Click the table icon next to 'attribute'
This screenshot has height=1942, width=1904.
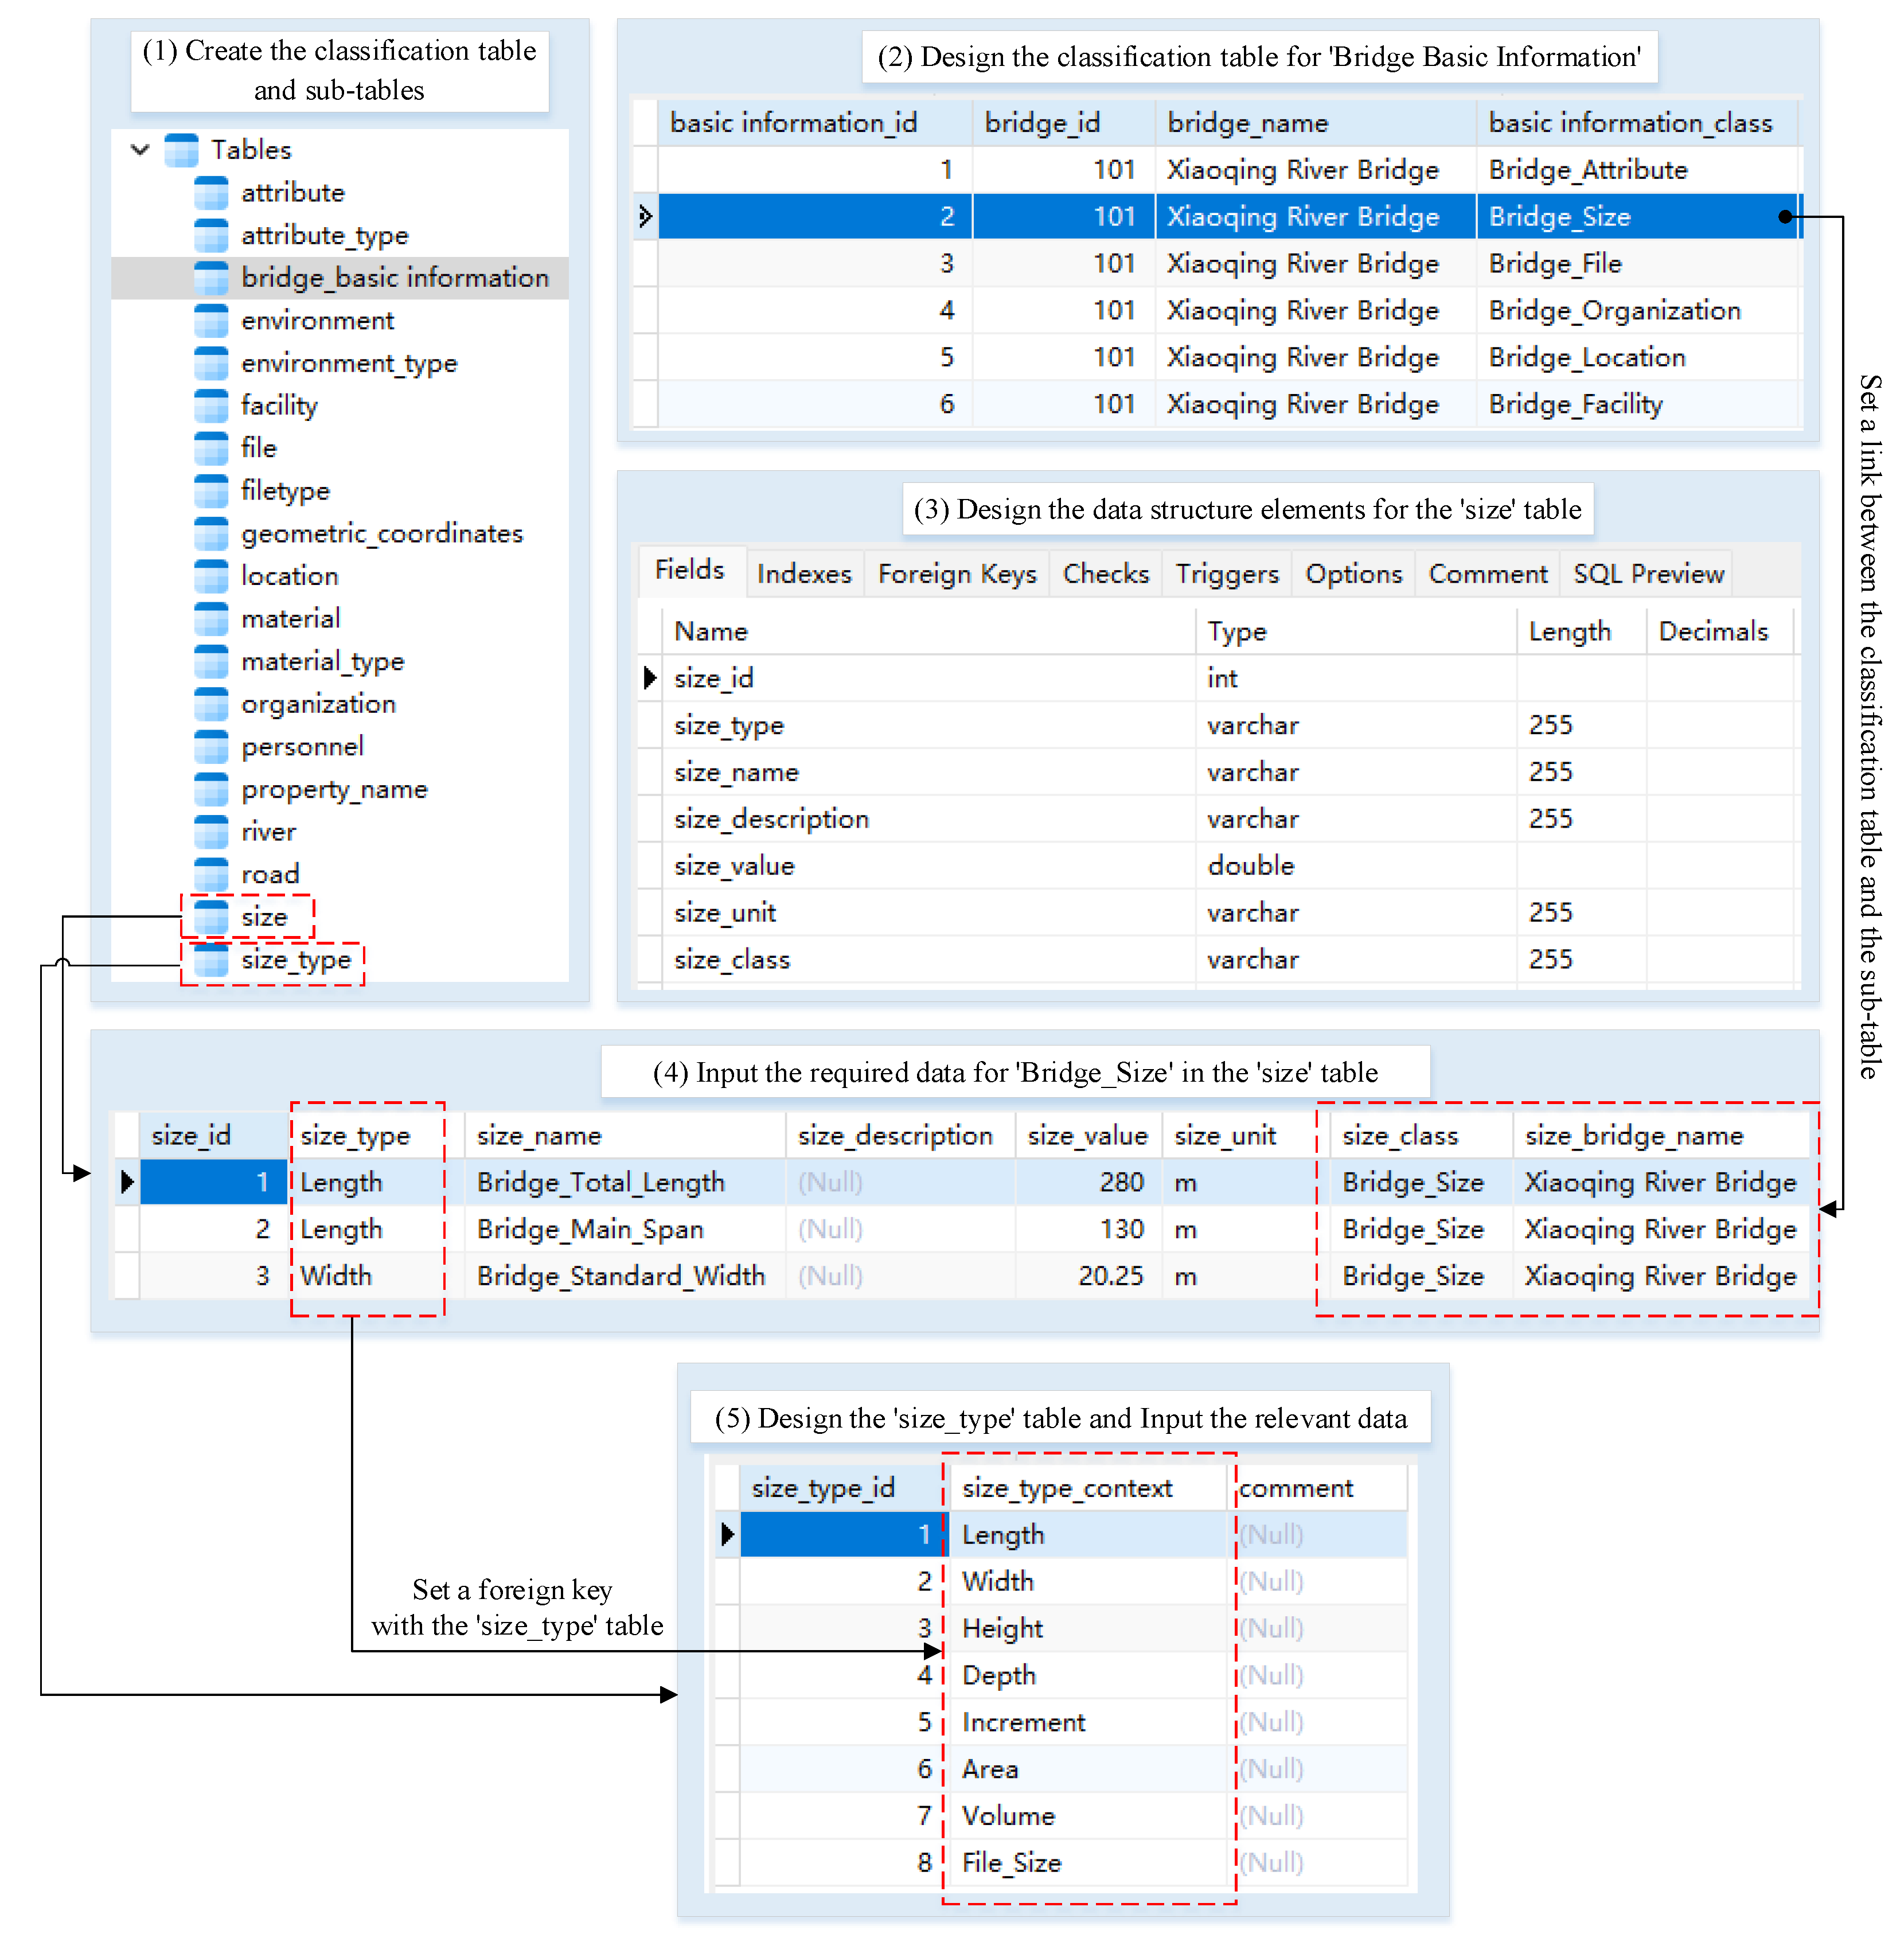point(213,192)
